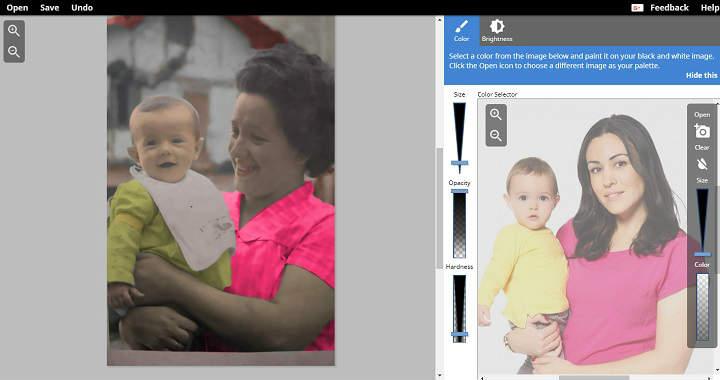
Task: Click the Color Selector horizontal scrollbar
Action: (594, 378)
